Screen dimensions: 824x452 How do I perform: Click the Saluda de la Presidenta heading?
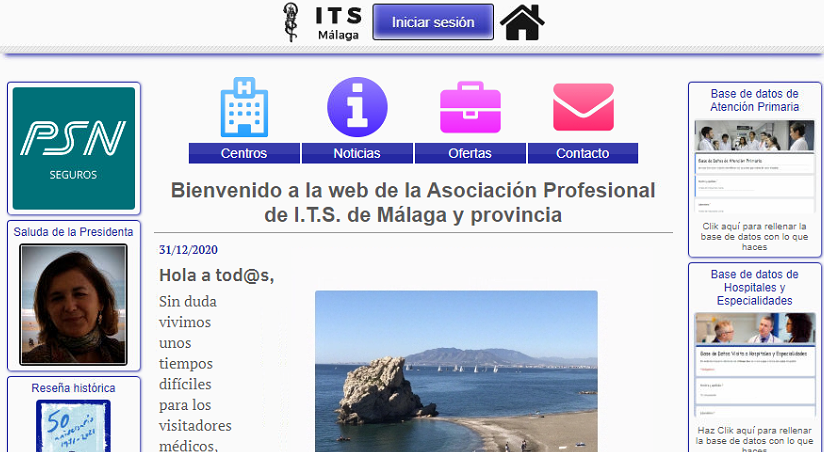74,232
